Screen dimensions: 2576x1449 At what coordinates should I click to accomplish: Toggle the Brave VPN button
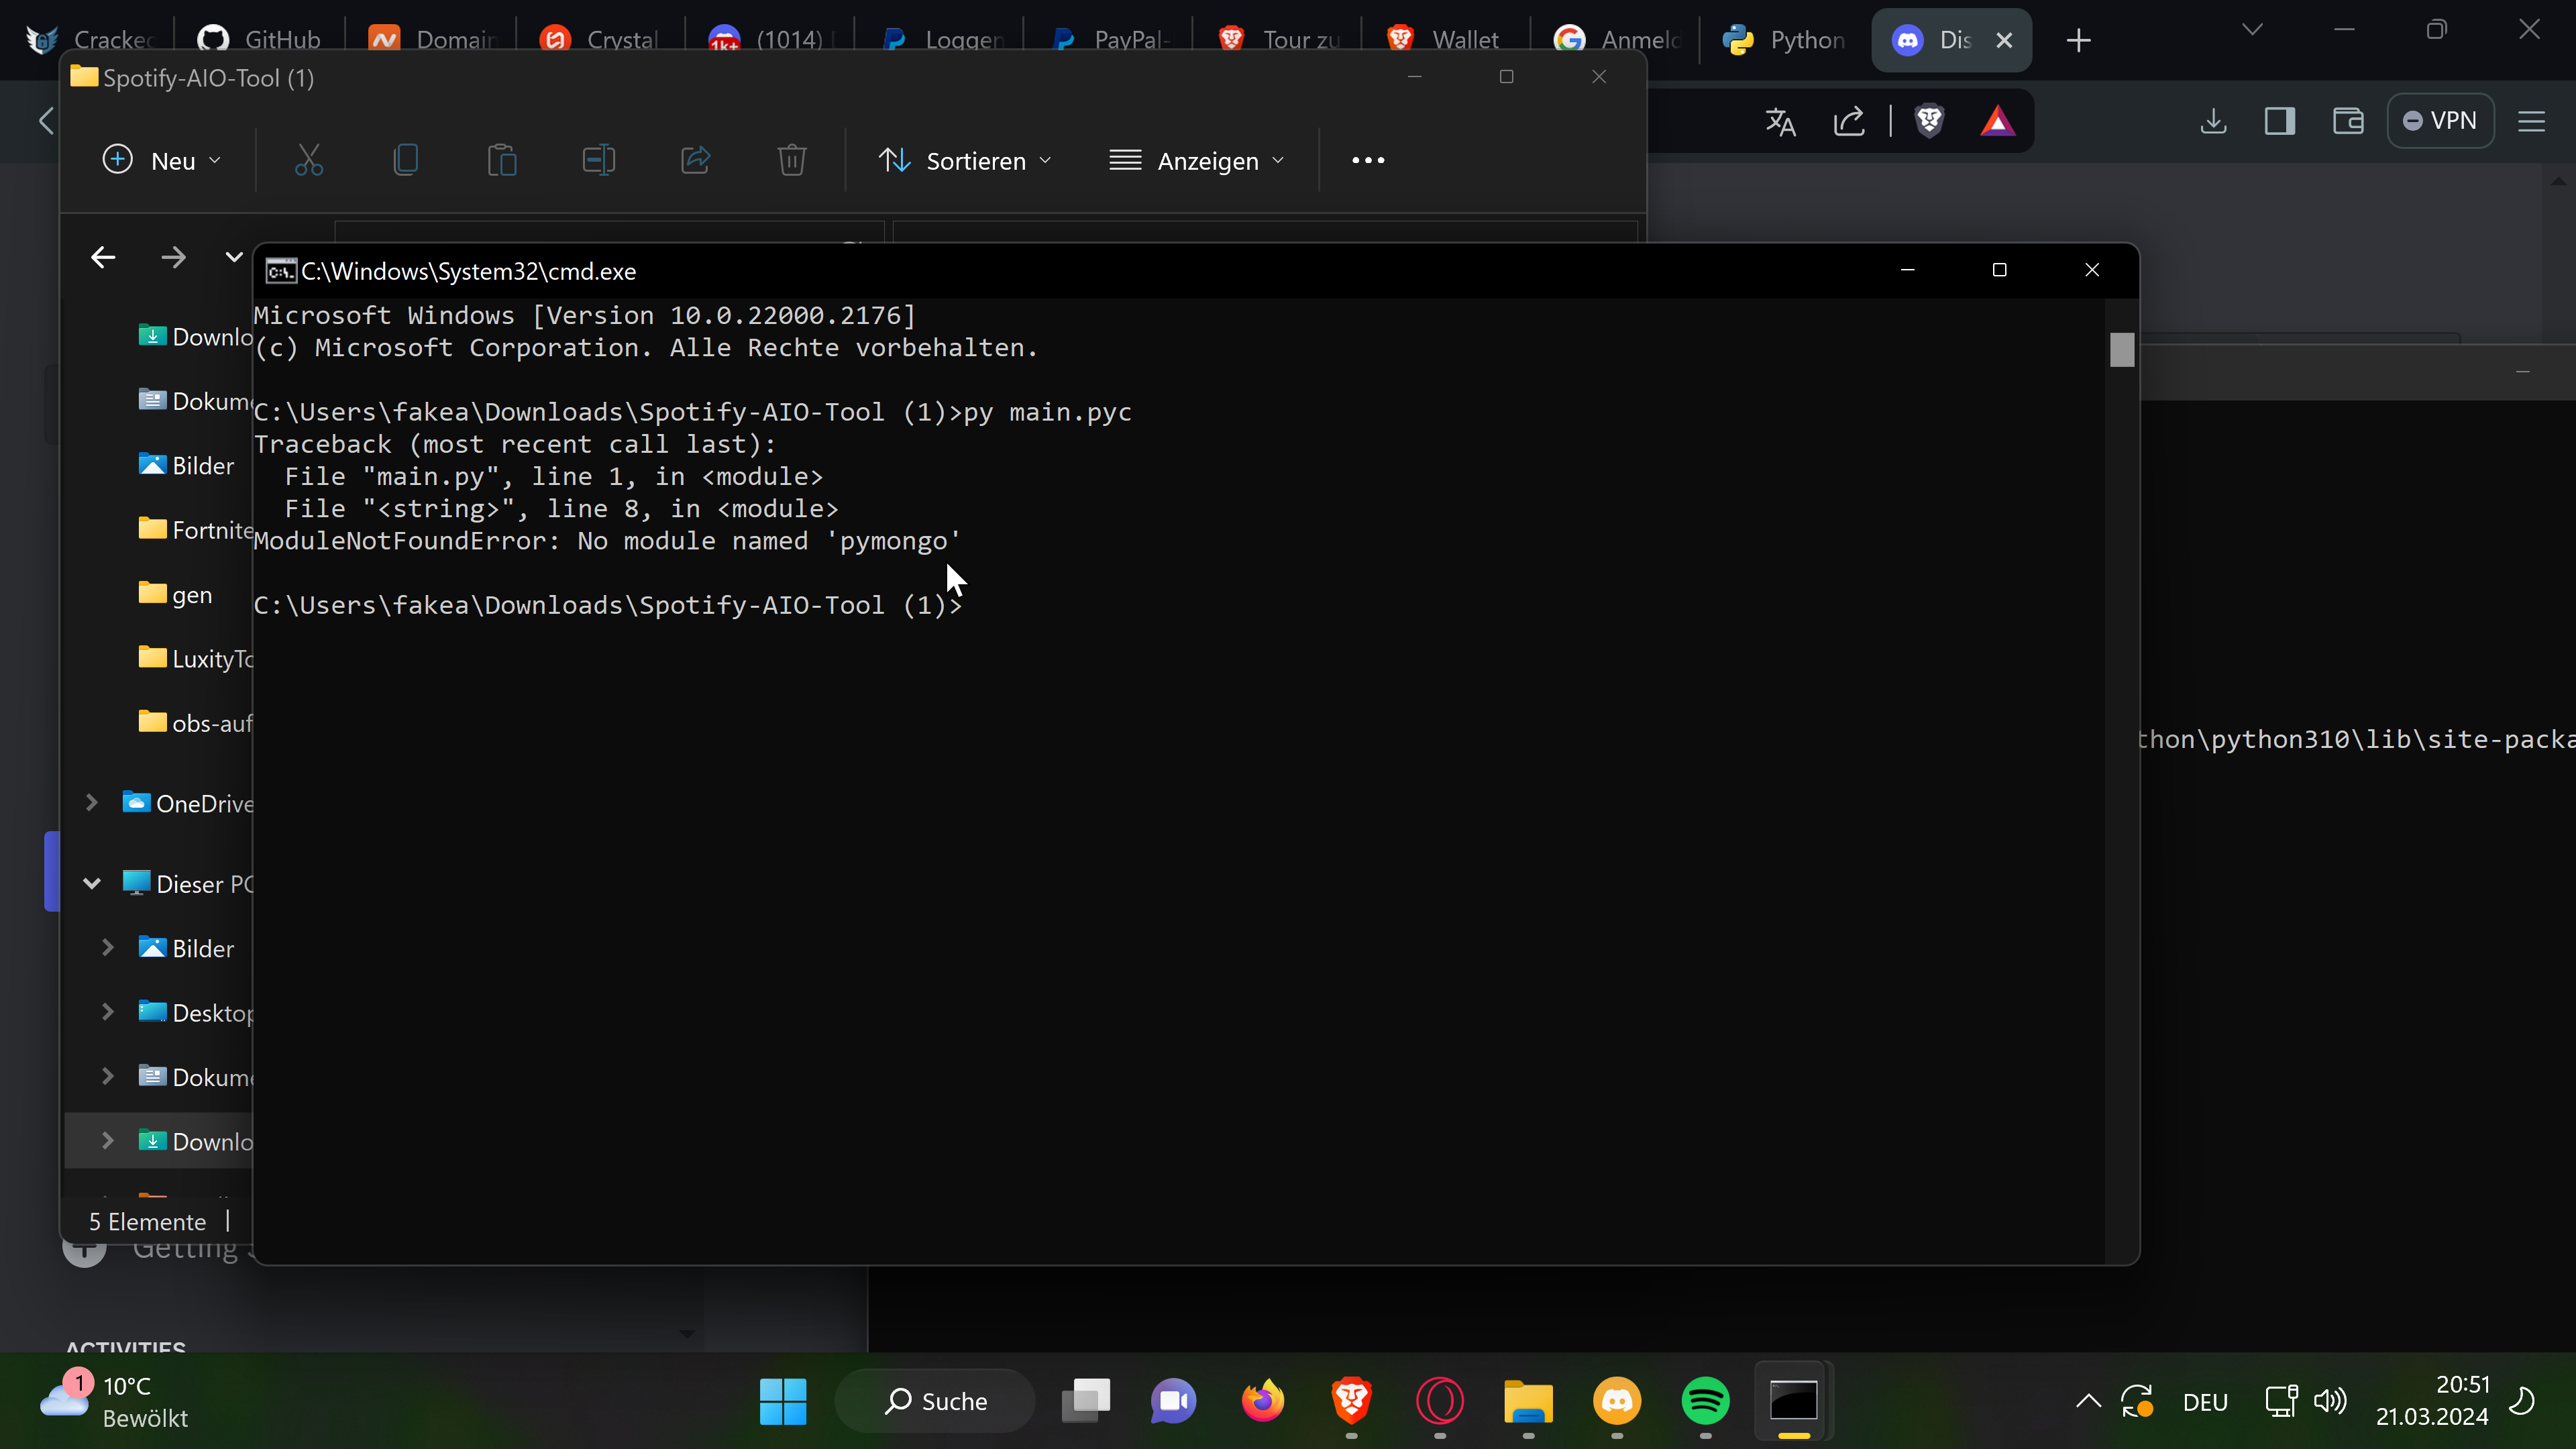[x=2440, y=121]
